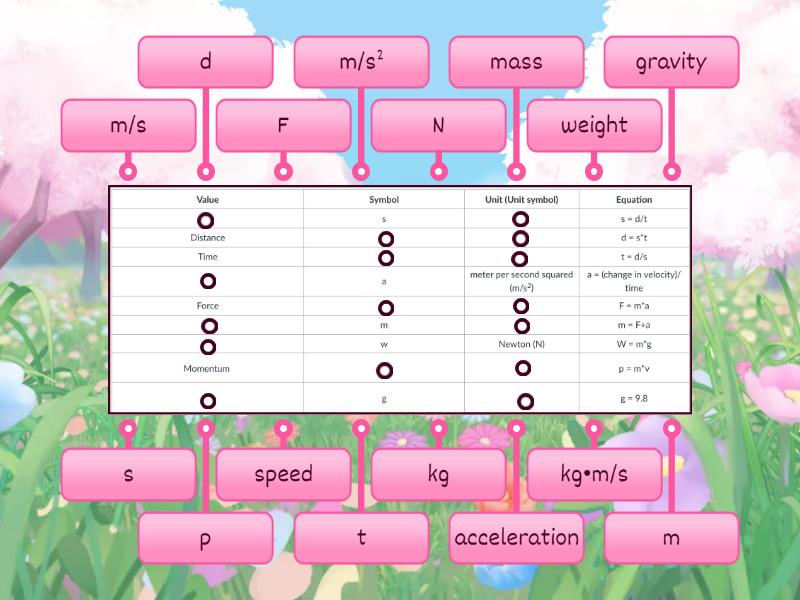Pick the "gravity" answer tile
Viewport: 800px width, 600px height.
coord(672,62)
